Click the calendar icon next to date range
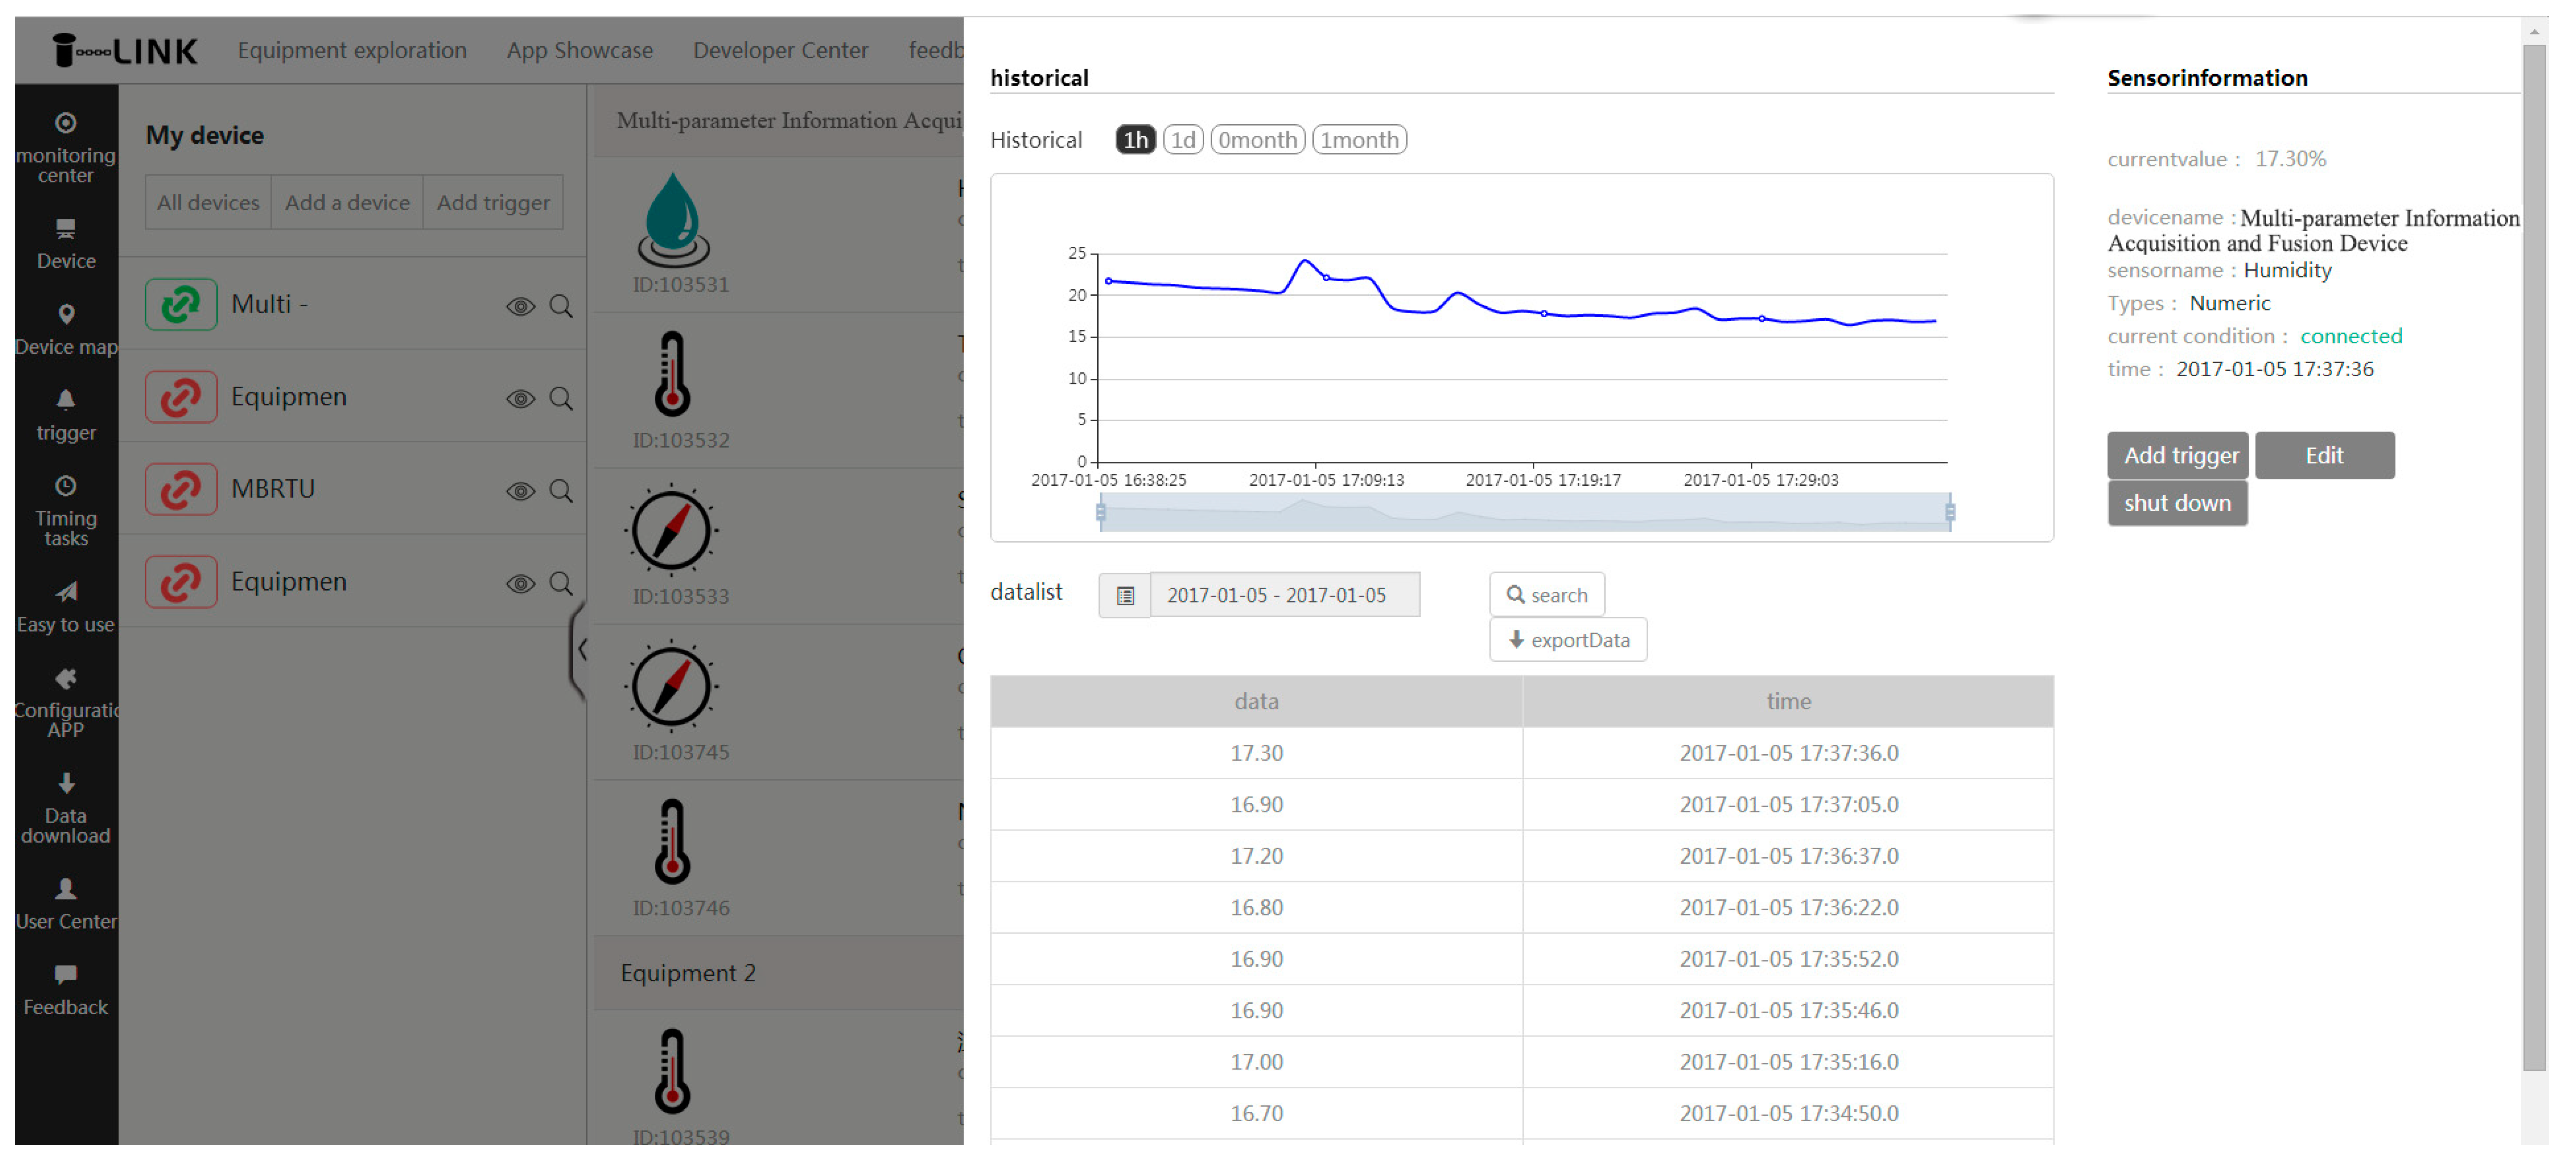2576x1167 pixels. pyautogui.click(x=1125, y=596)
